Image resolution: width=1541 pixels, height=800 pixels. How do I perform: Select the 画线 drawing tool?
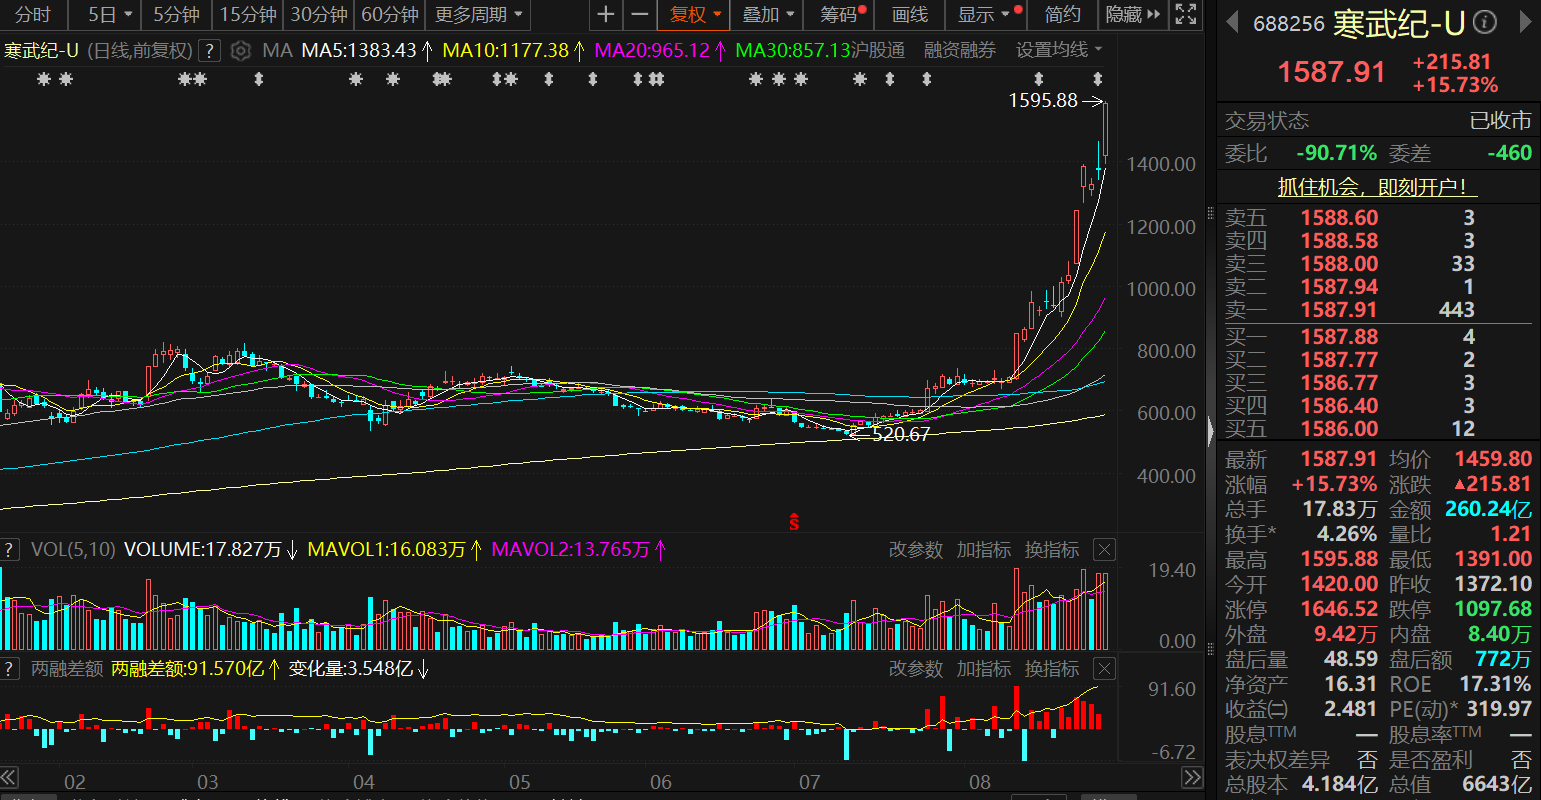click(x=908, y=15)
